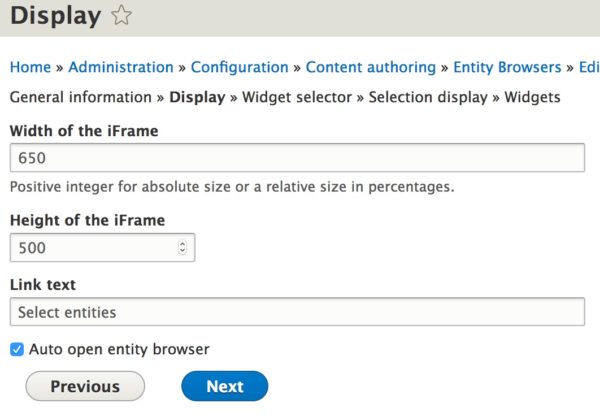The height and width of the screenshot is (416, 600).
Task: Go to the Home breadcrumb link
Action: click(30, 67)
